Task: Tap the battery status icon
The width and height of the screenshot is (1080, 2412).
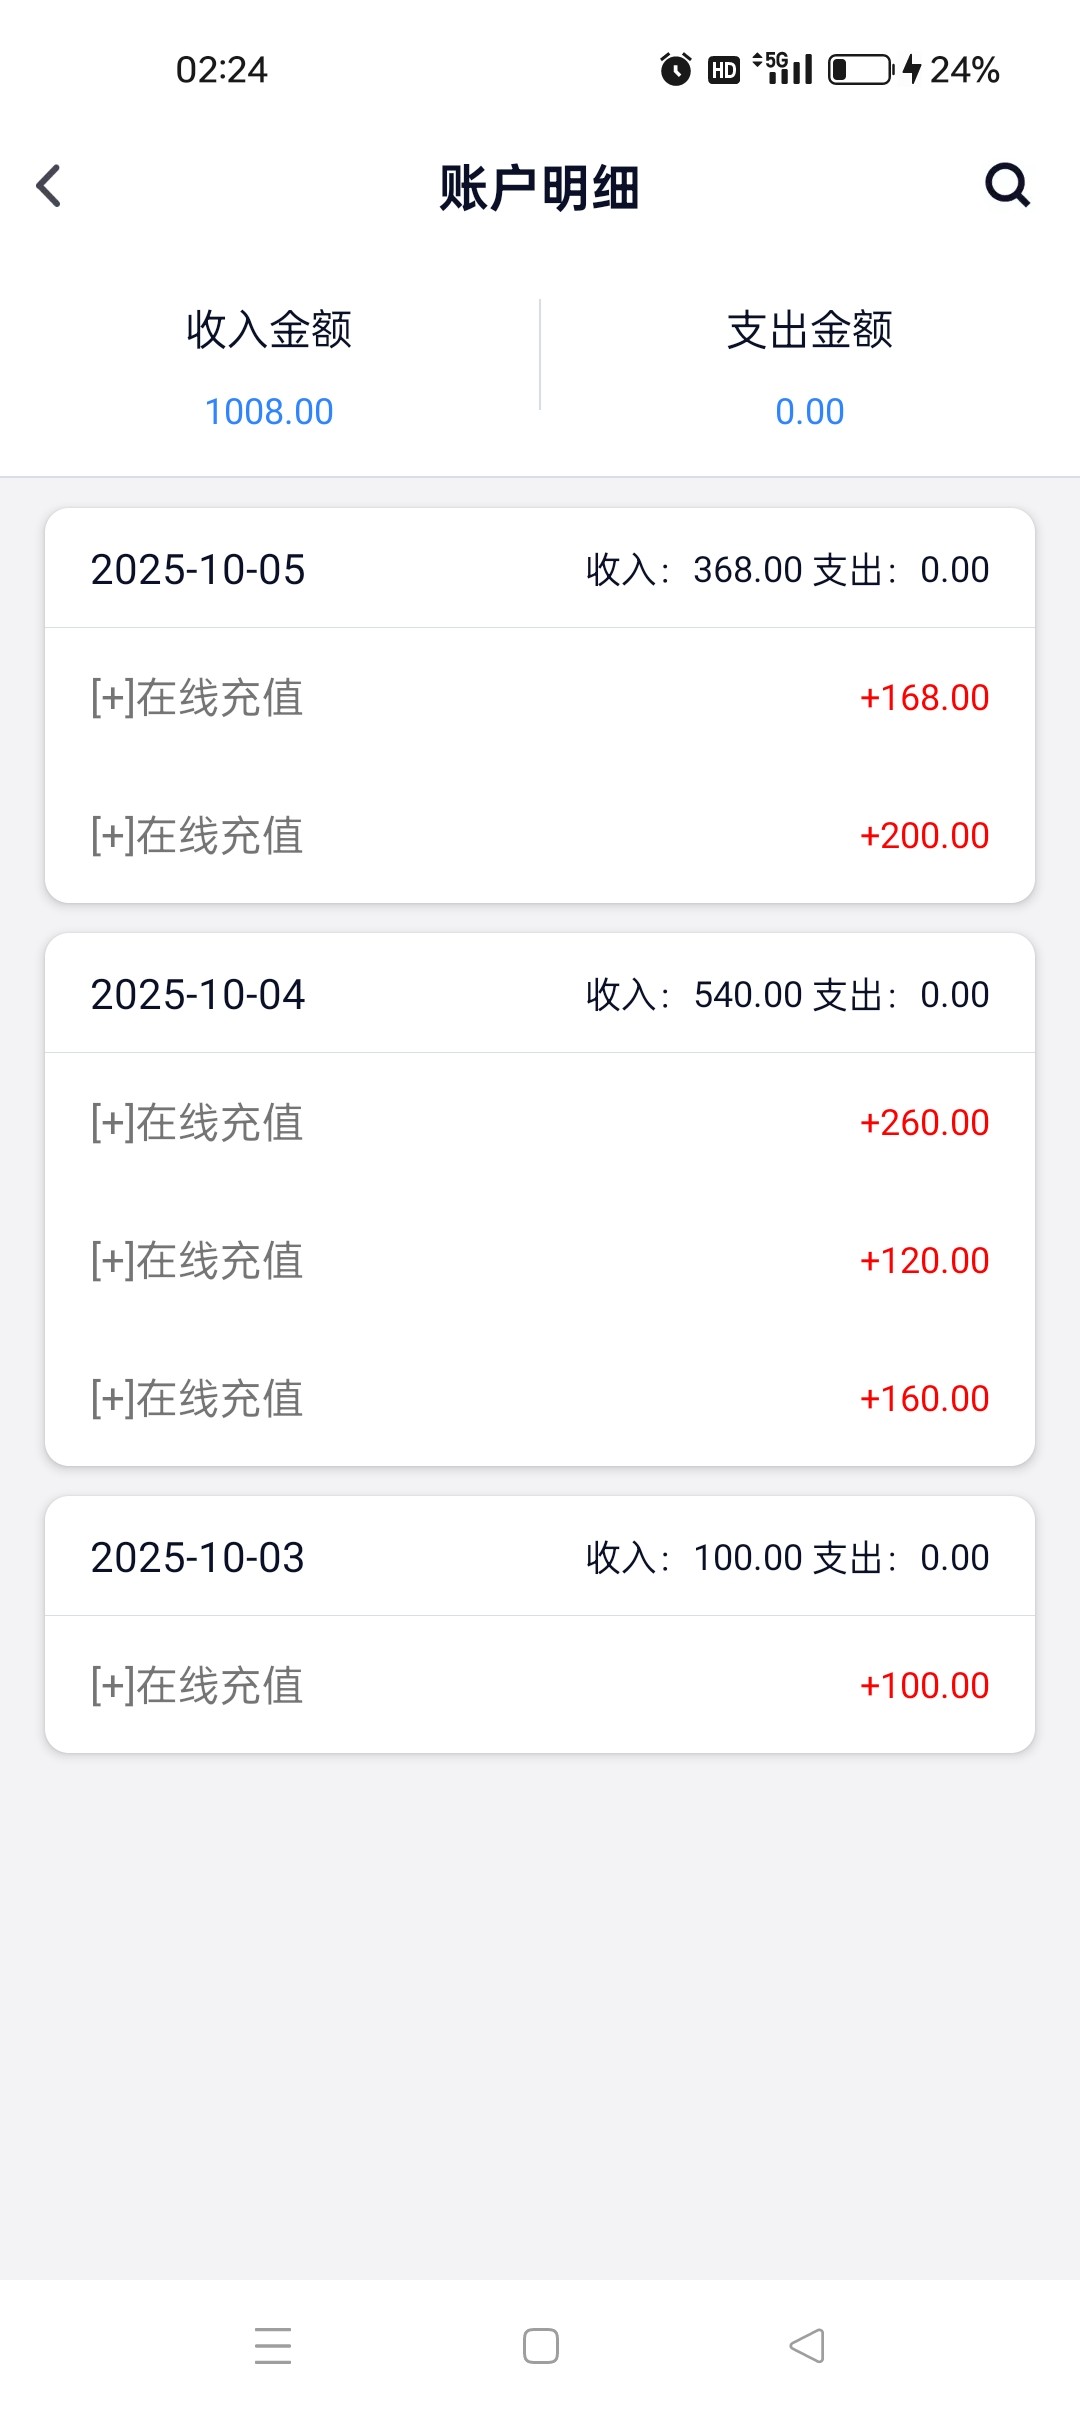Action: click(x=860, y=69)
